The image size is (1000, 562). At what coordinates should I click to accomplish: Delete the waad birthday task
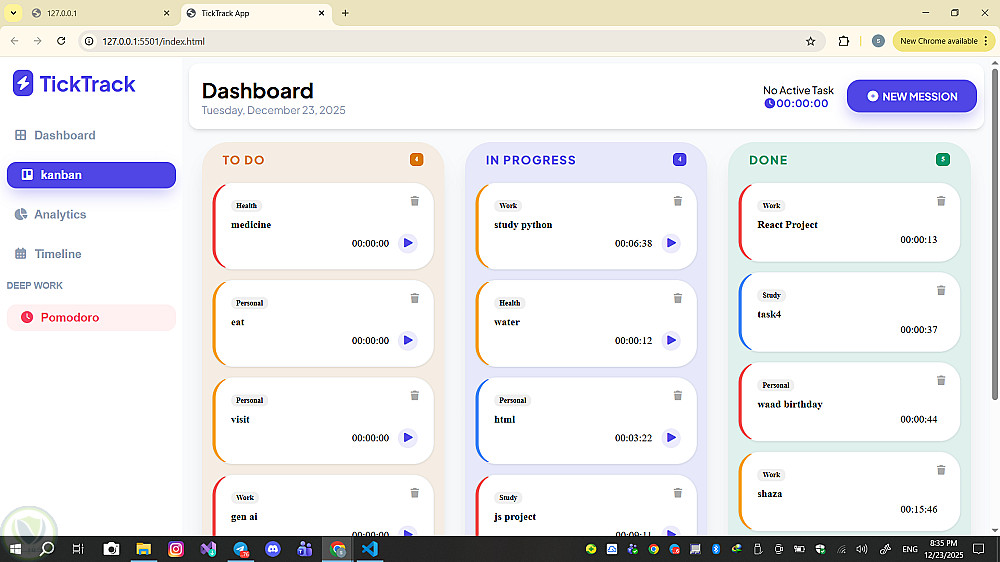coord(941,380)
